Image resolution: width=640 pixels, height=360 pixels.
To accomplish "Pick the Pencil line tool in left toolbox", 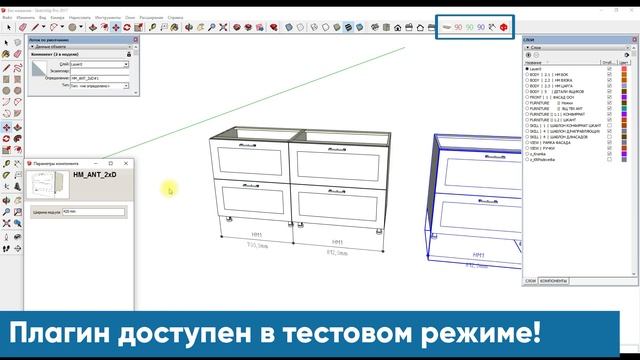I will (6, 67).
